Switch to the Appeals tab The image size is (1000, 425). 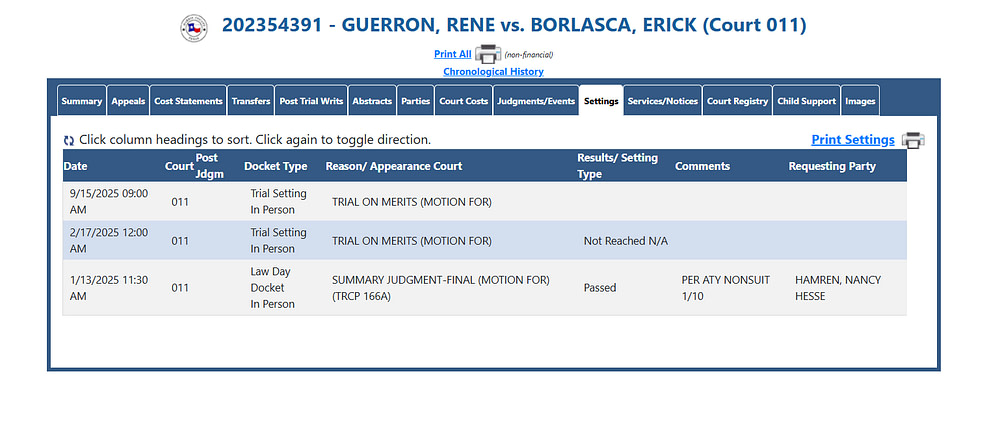point(128,101)
